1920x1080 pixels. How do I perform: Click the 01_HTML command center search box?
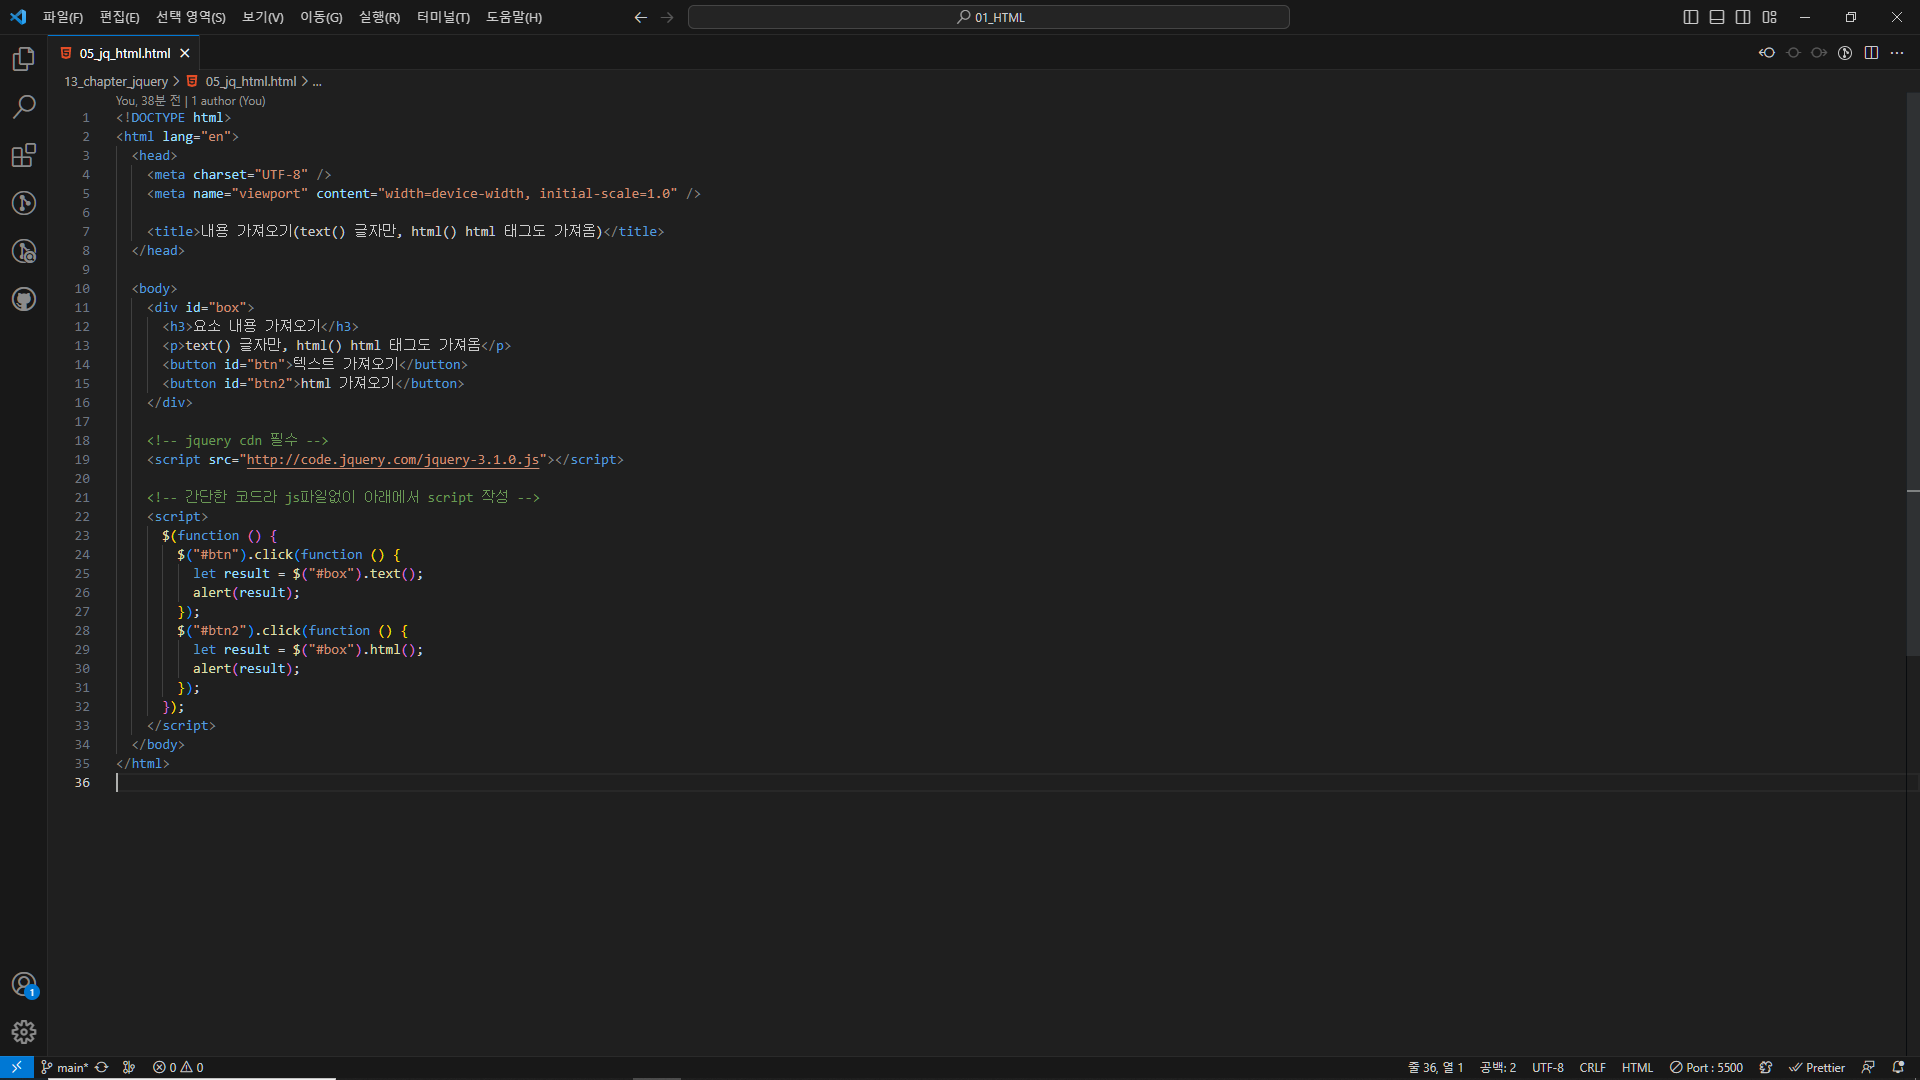pyautogui.click(x=988, y=17)
